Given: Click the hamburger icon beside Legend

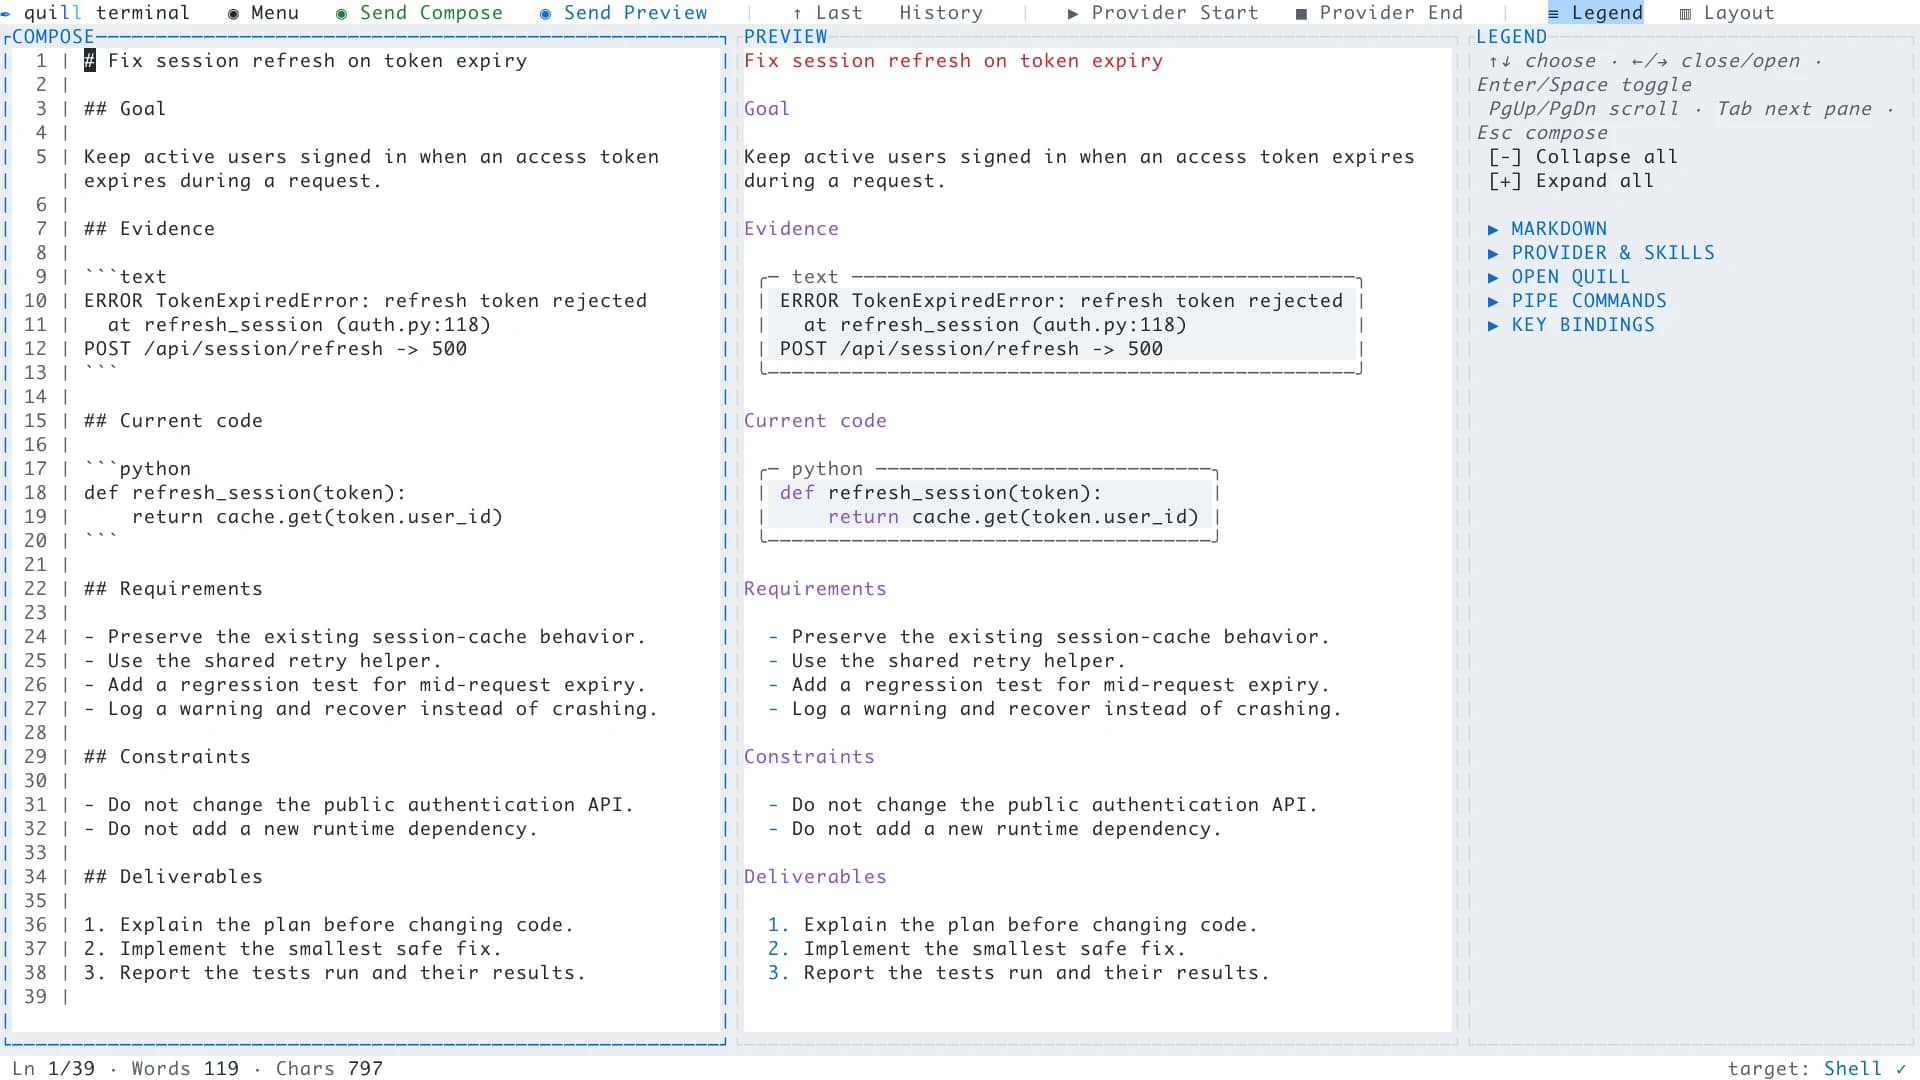Looking at the screenshot, I should point(1553,14).
